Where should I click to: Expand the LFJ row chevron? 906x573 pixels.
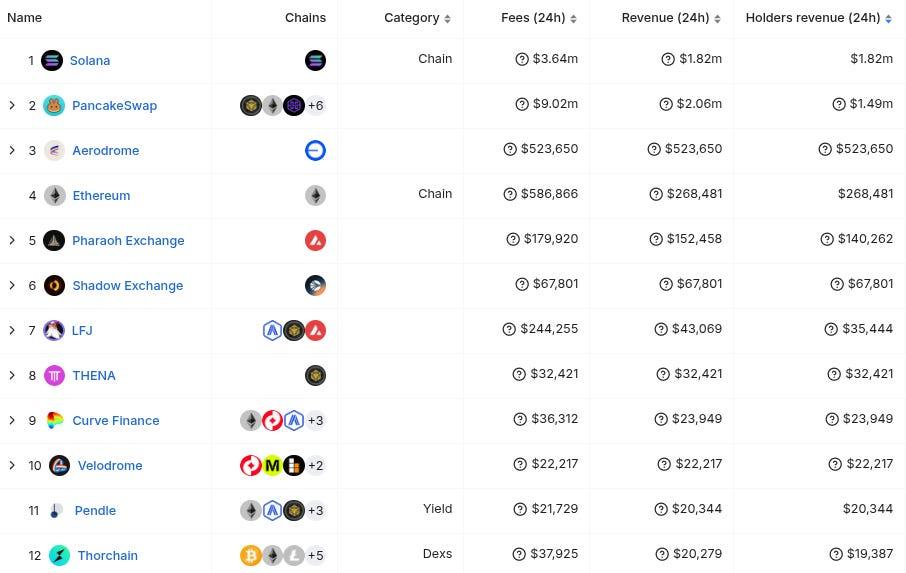(12, 330)
